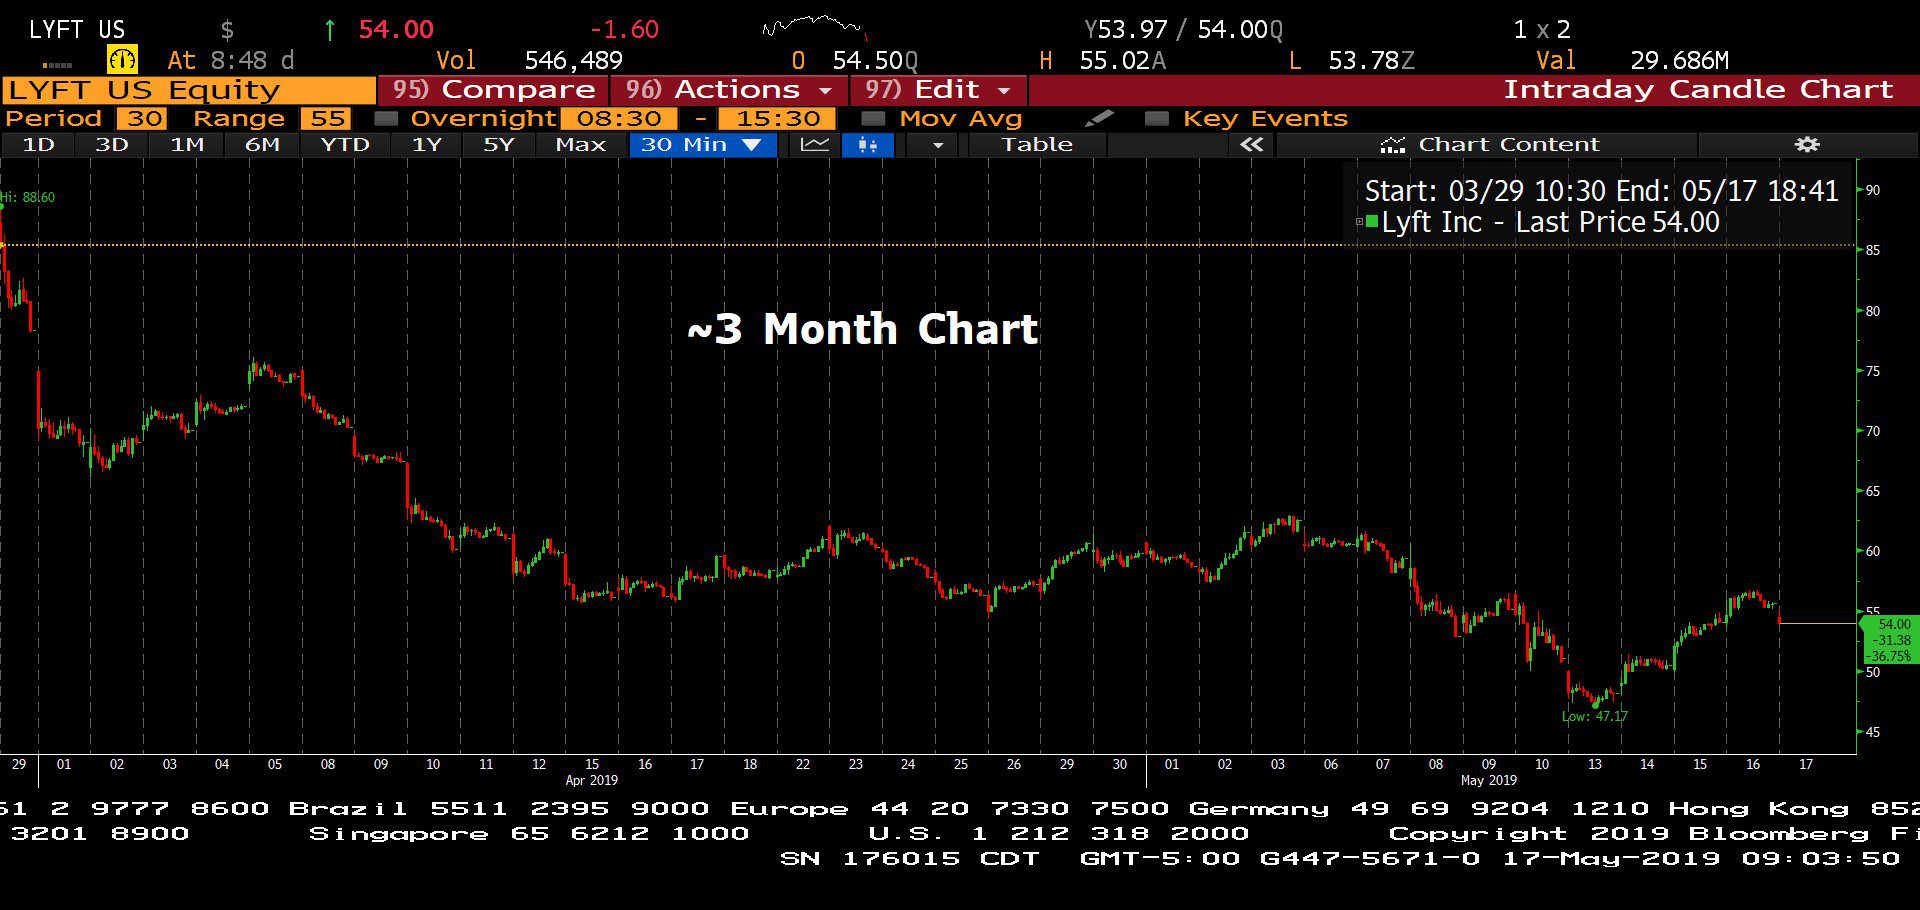Click the Apr 2019 axis label
Image resolution: width=1920 pixels, height=910 pixels.
coord(592,780)
